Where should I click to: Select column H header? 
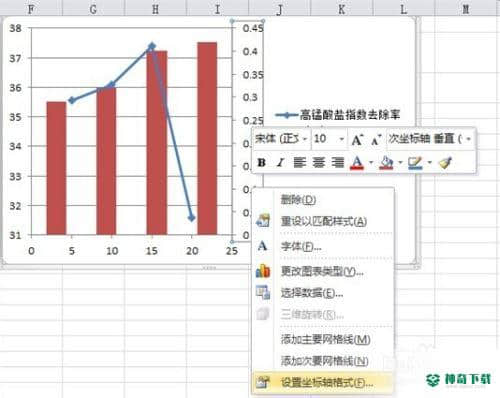pyautogui.click(x=155, y=9)
